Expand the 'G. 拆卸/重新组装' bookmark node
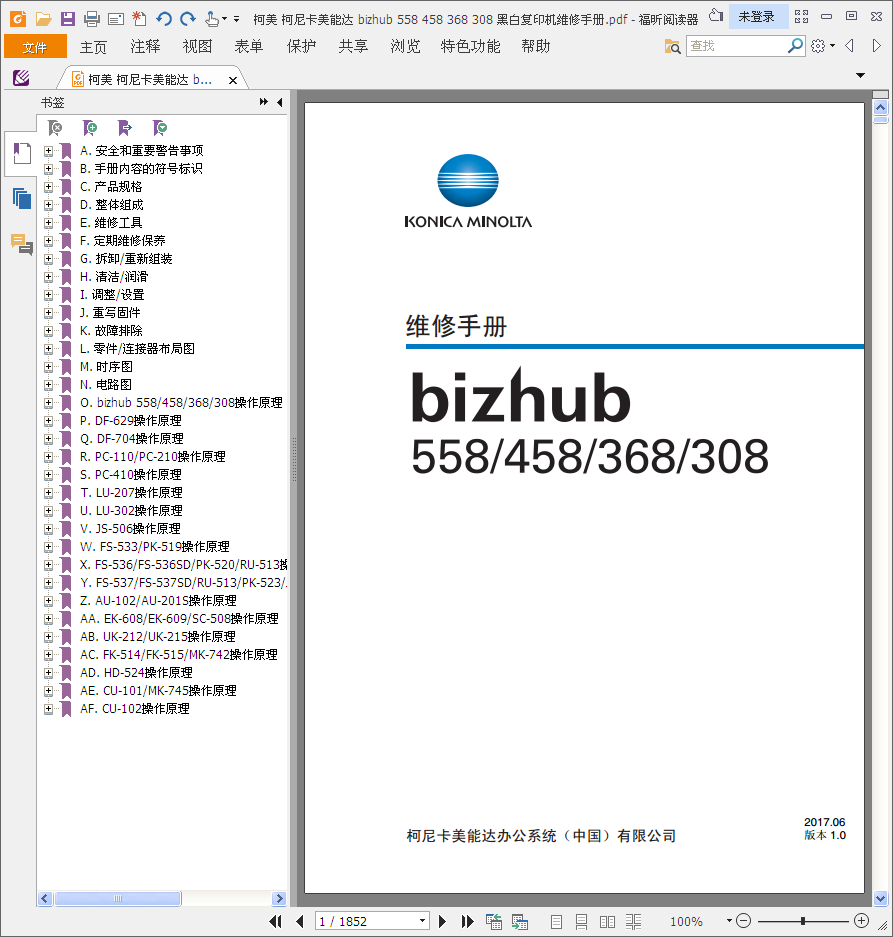The width and height of the screenshot is (893, 937). [48, 259]
